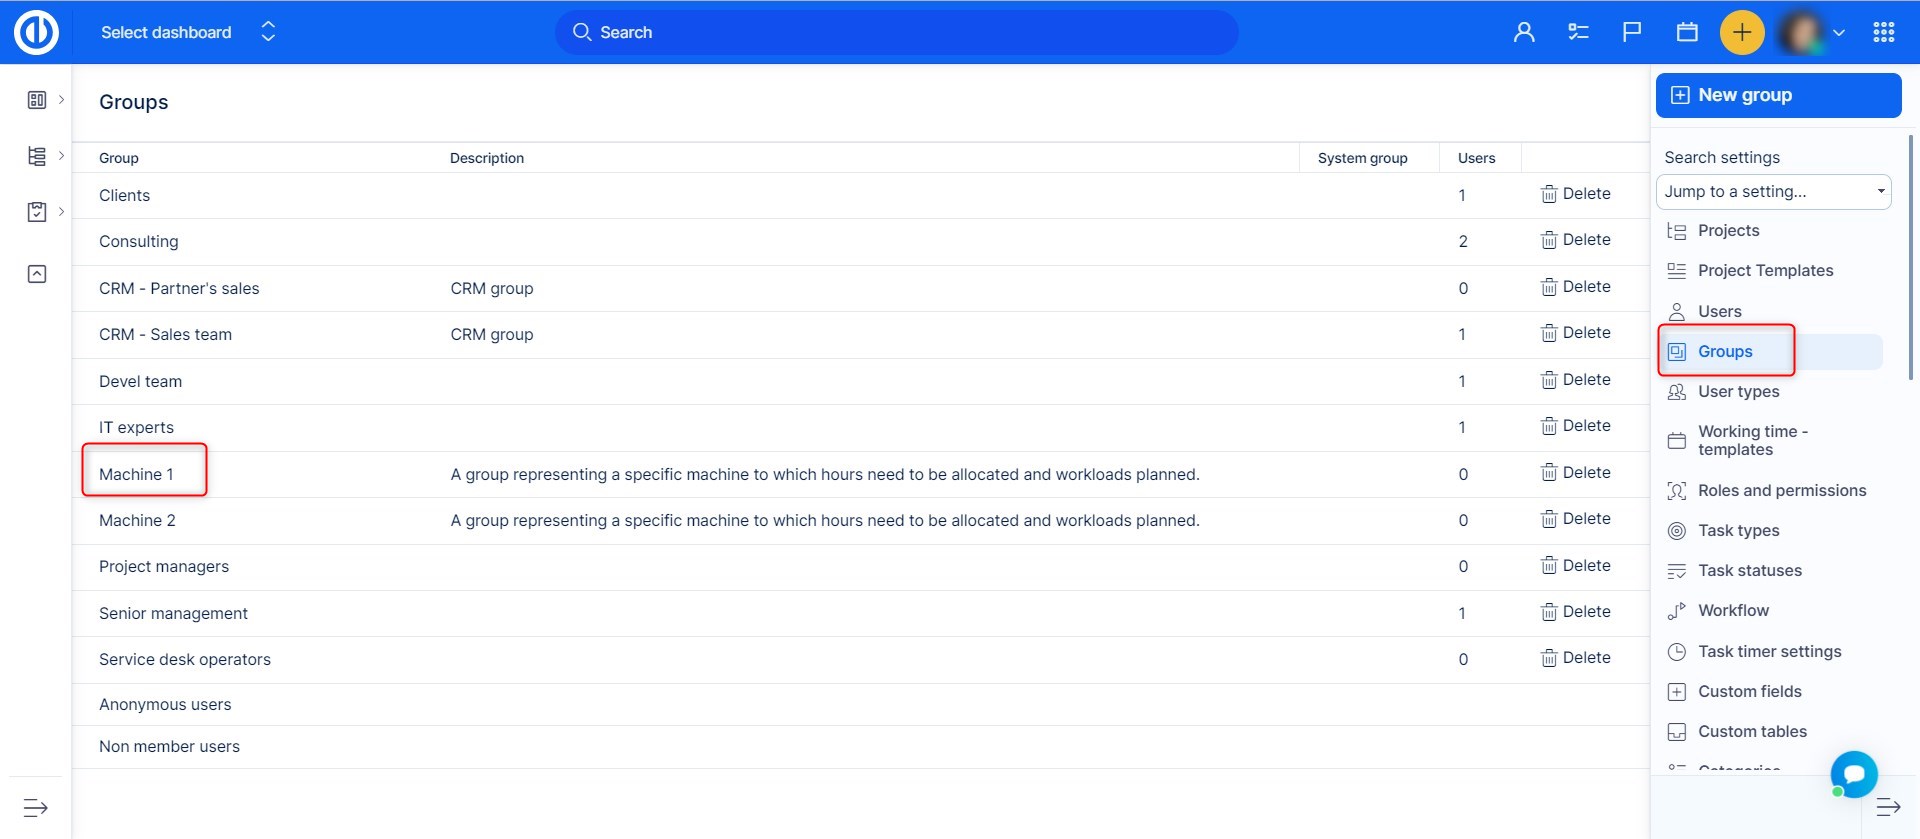Expand the left sidebar panel
The height and width of the screenshot is (839, 1920).
pos(36,807)
